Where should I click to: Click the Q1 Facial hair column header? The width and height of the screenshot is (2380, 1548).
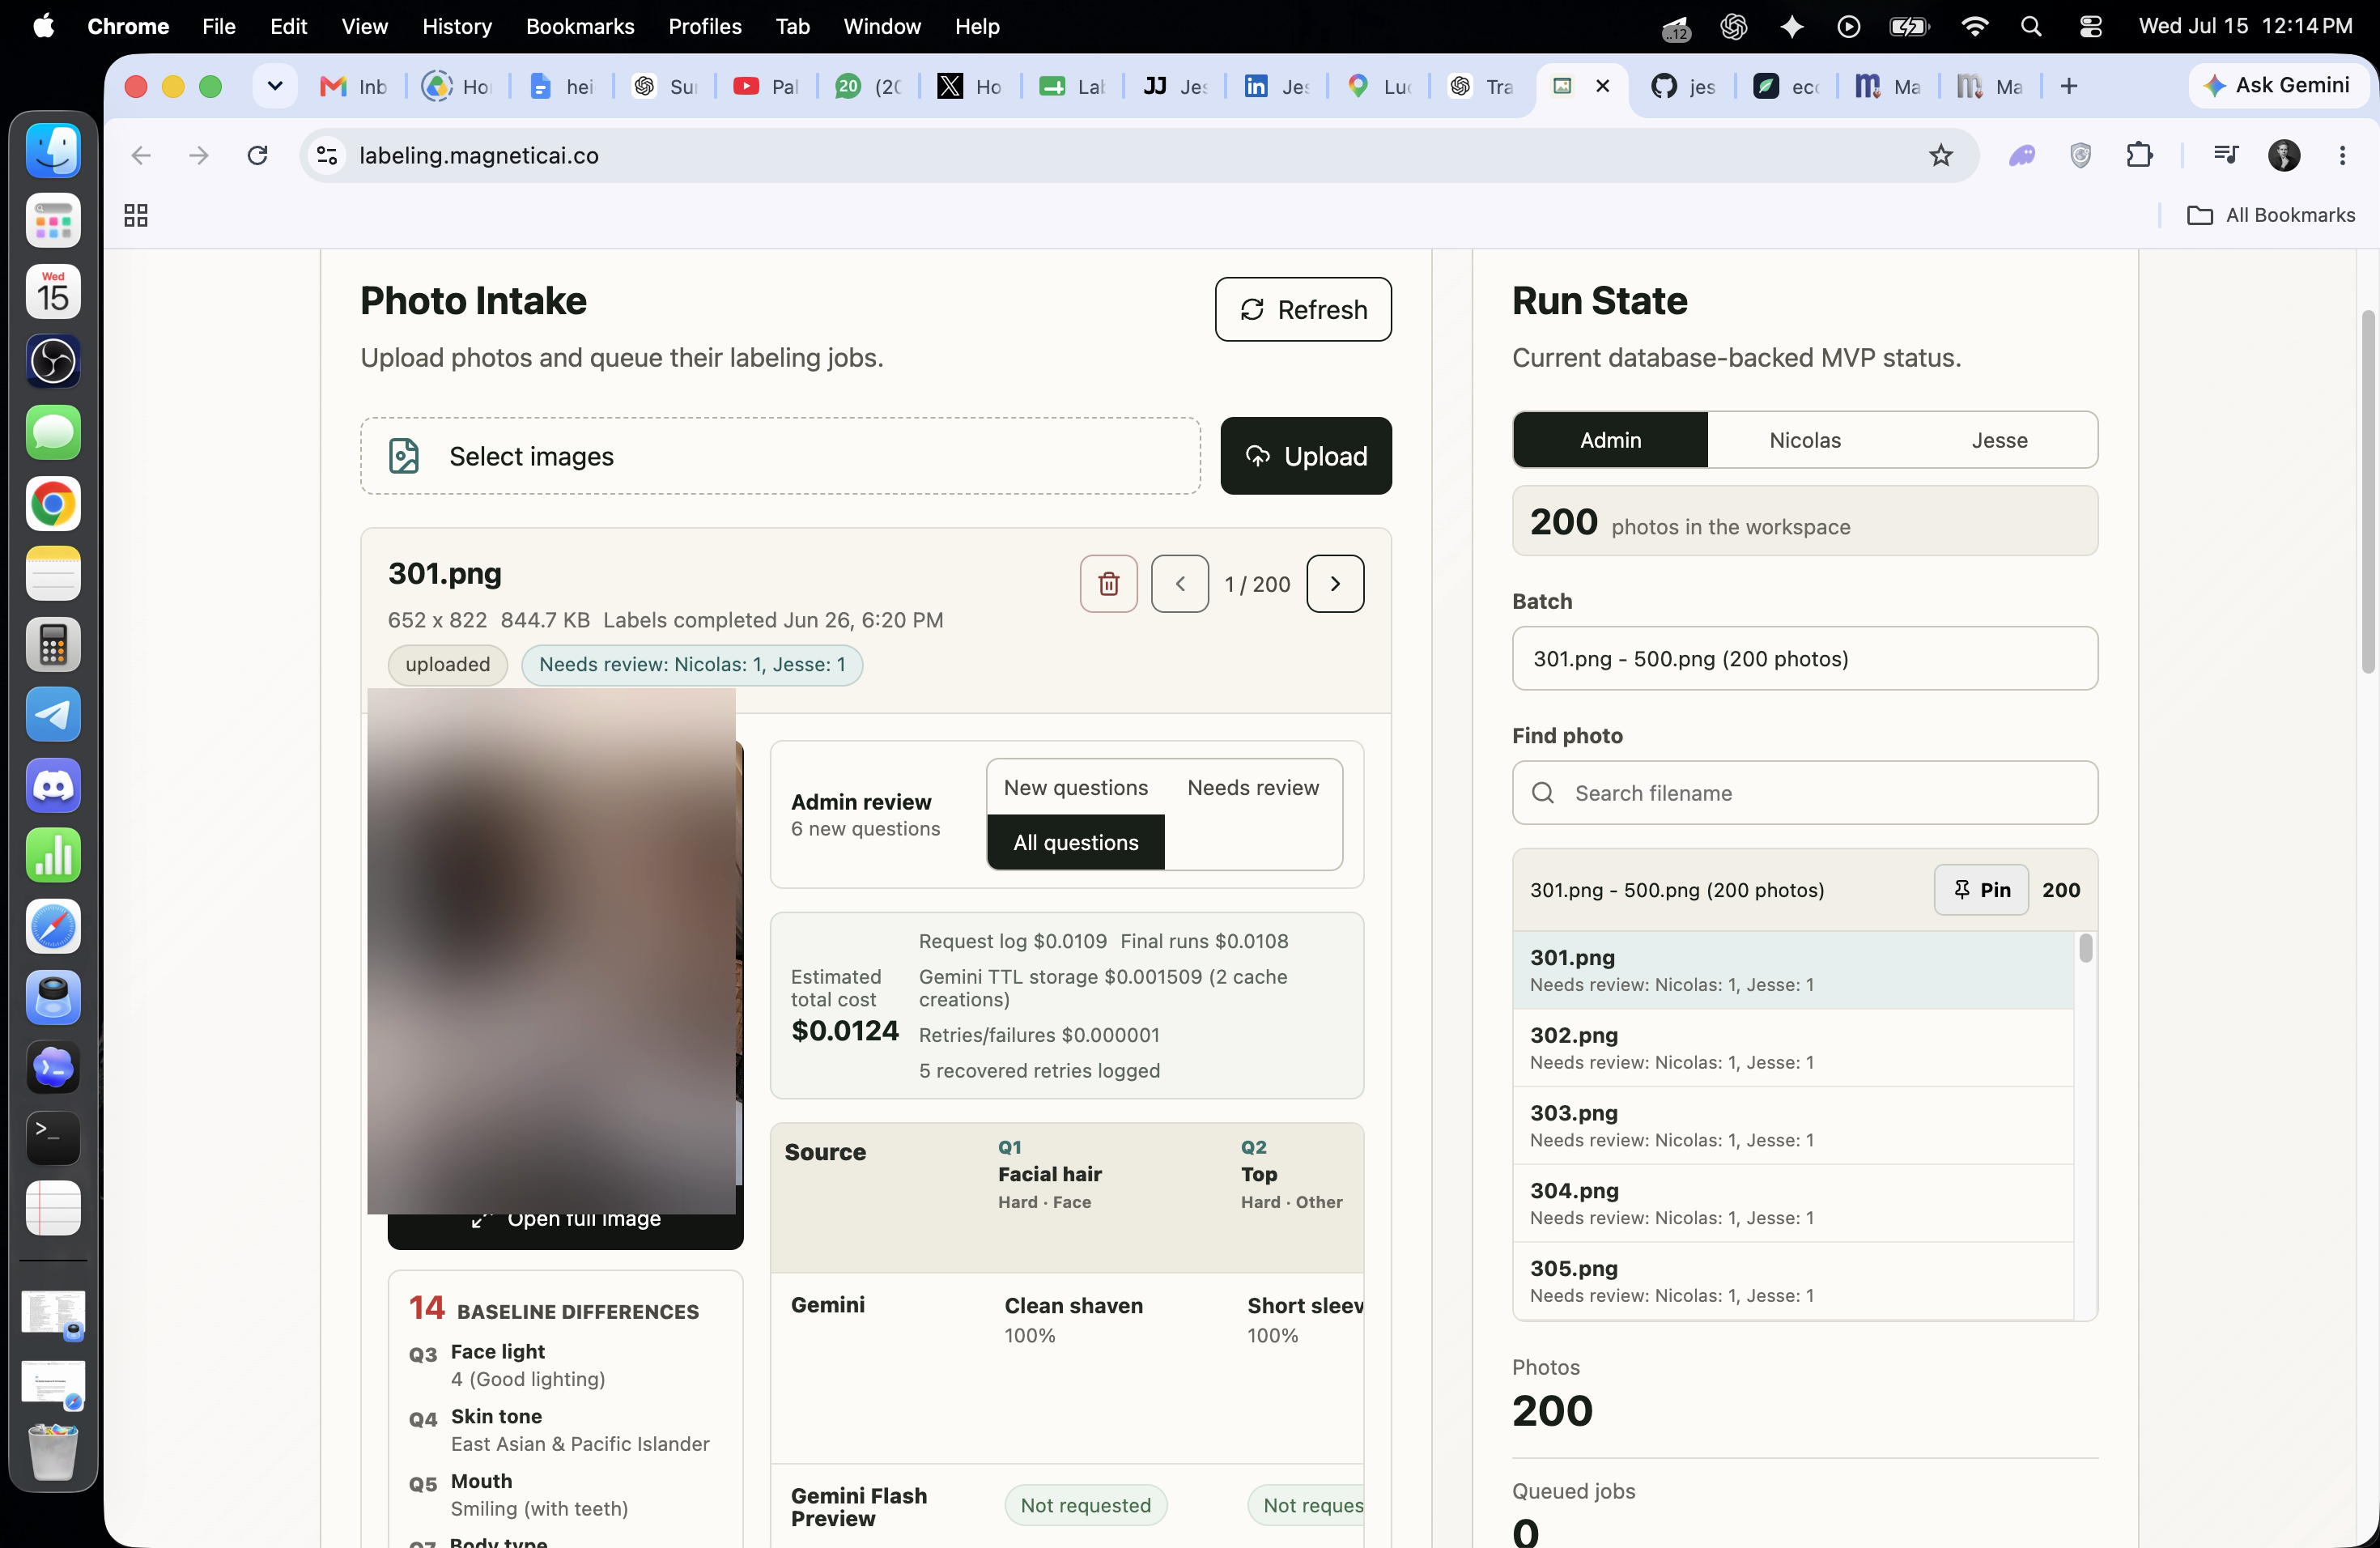tap(1049, 1175)
